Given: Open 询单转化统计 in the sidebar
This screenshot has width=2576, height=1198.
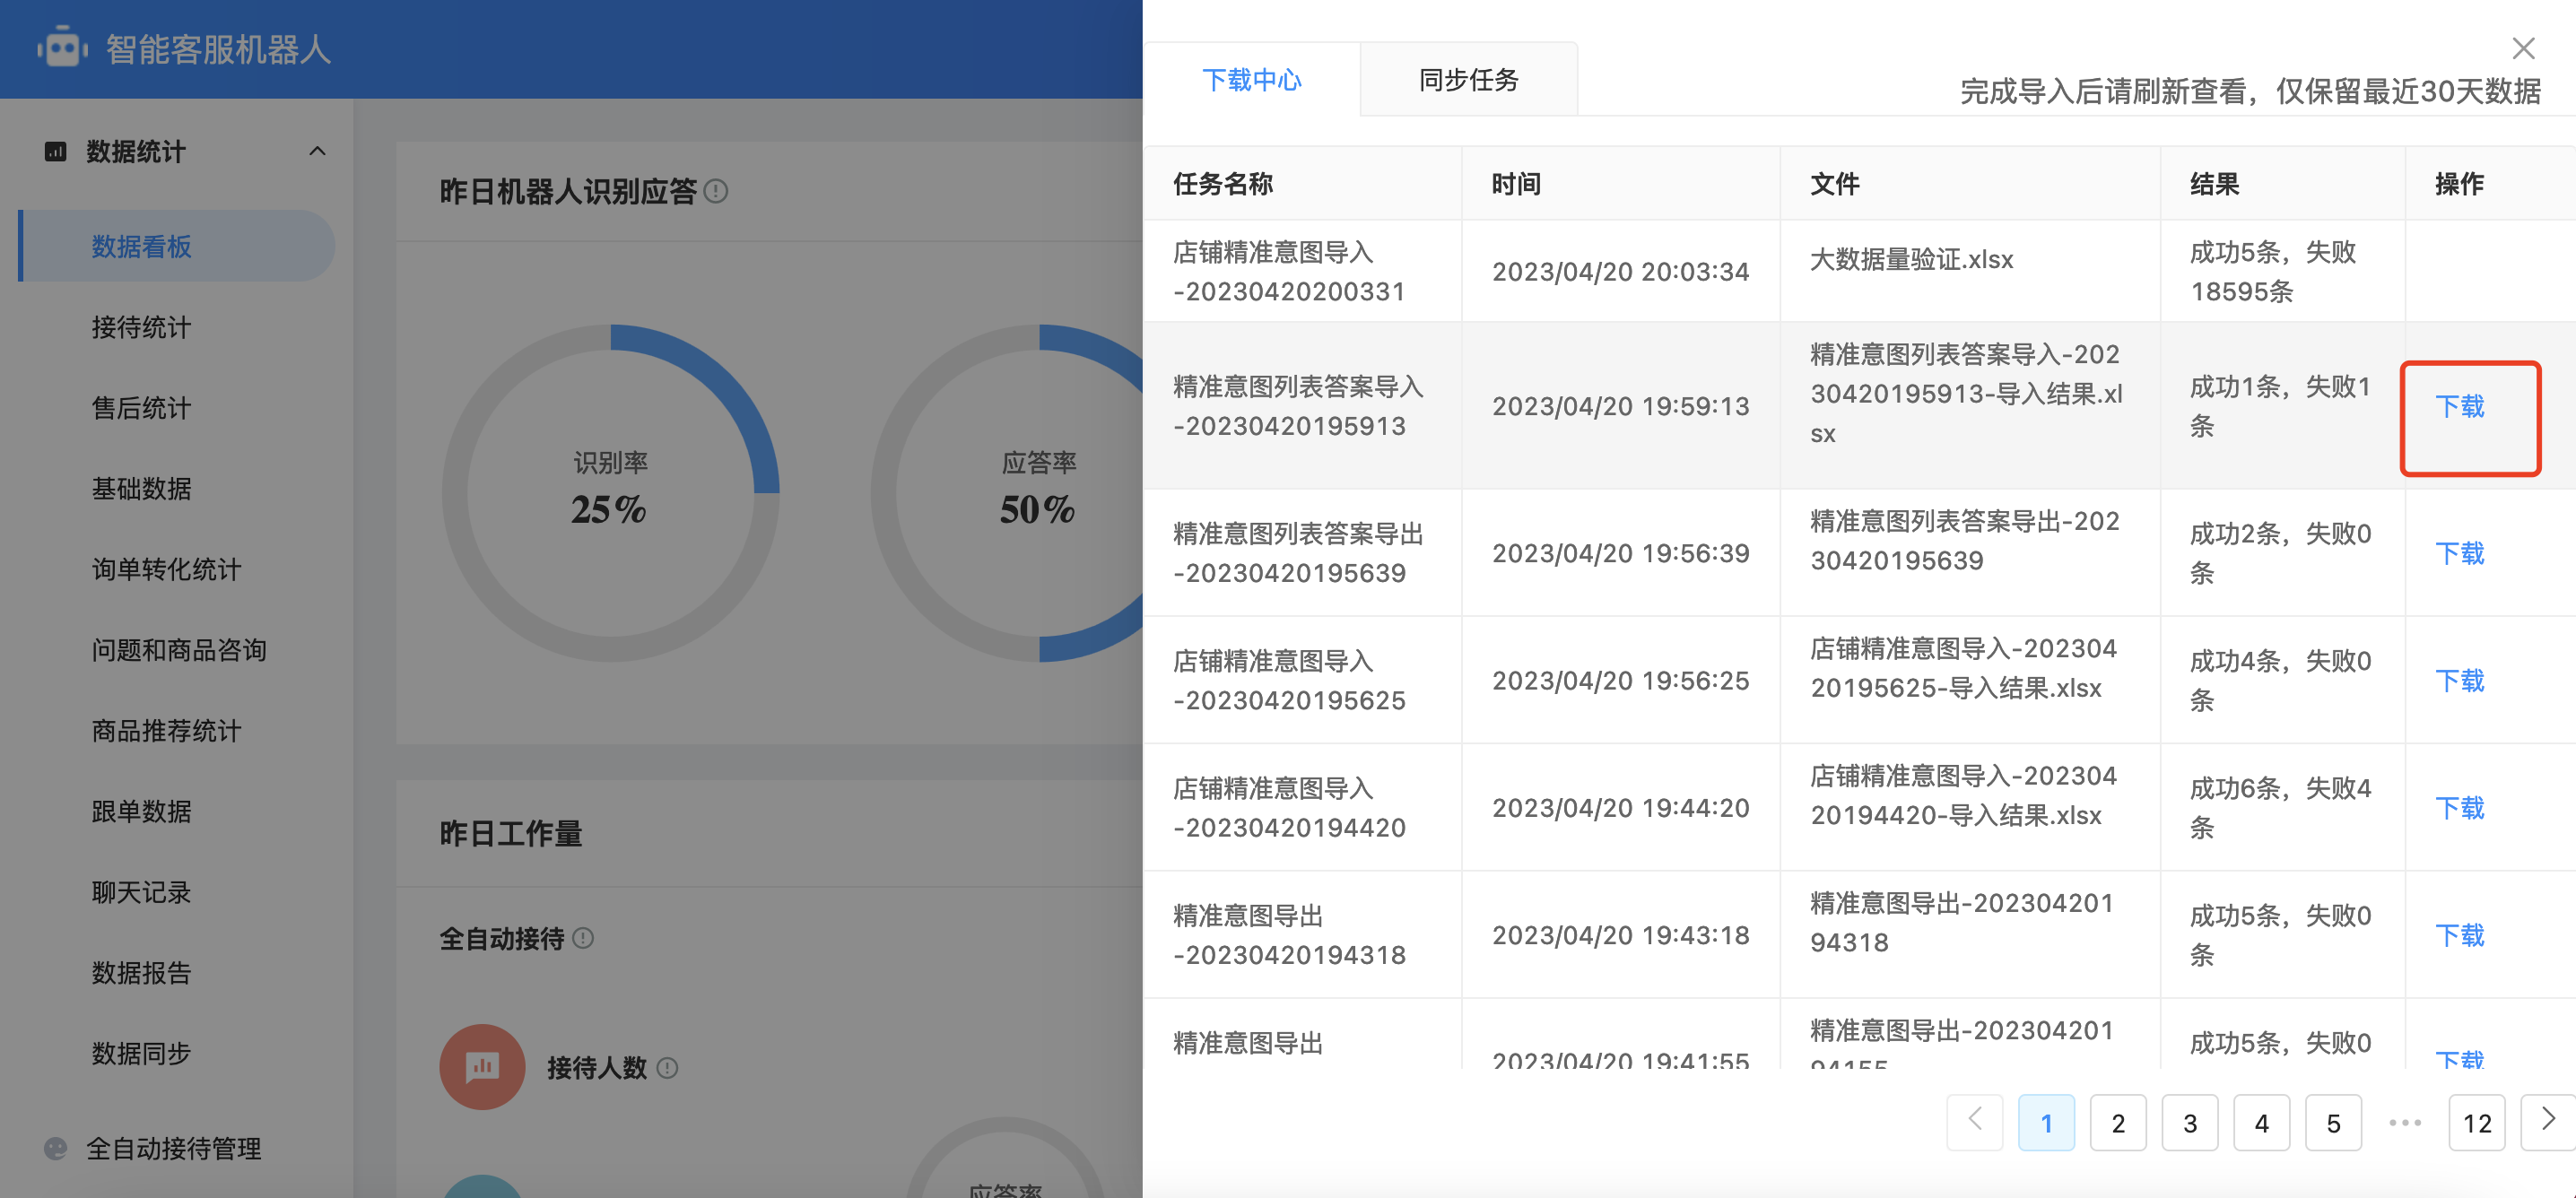Looking at the screenshot, I should pos(166,569).
